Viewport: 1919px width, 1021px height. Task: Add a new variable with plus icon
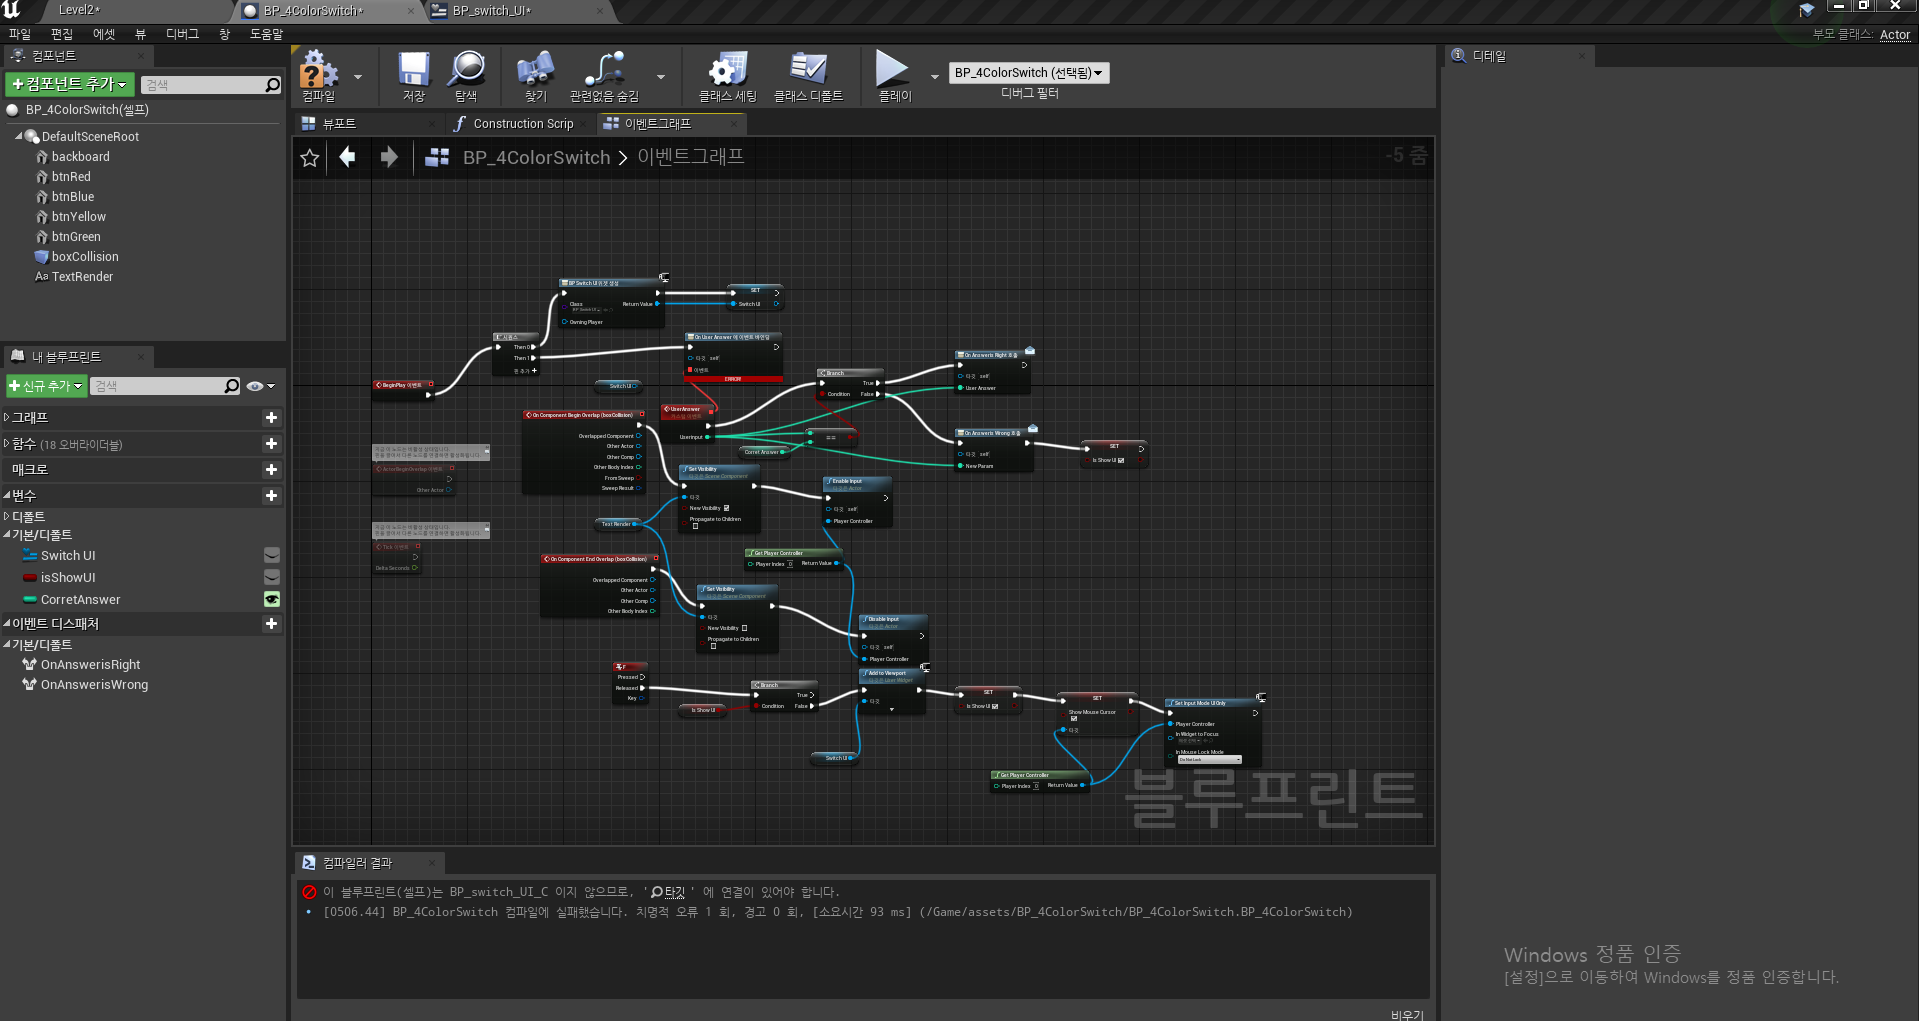271,496
